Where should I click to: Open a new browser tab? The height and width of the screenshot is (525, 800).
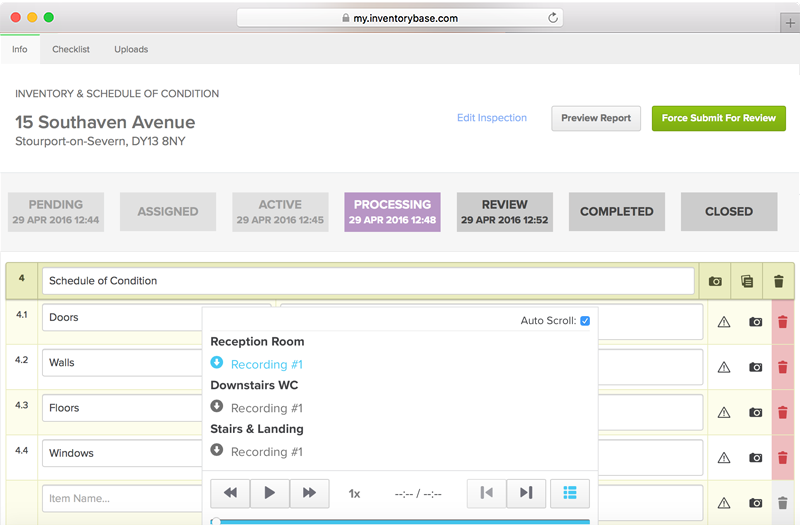coord(790,23)
